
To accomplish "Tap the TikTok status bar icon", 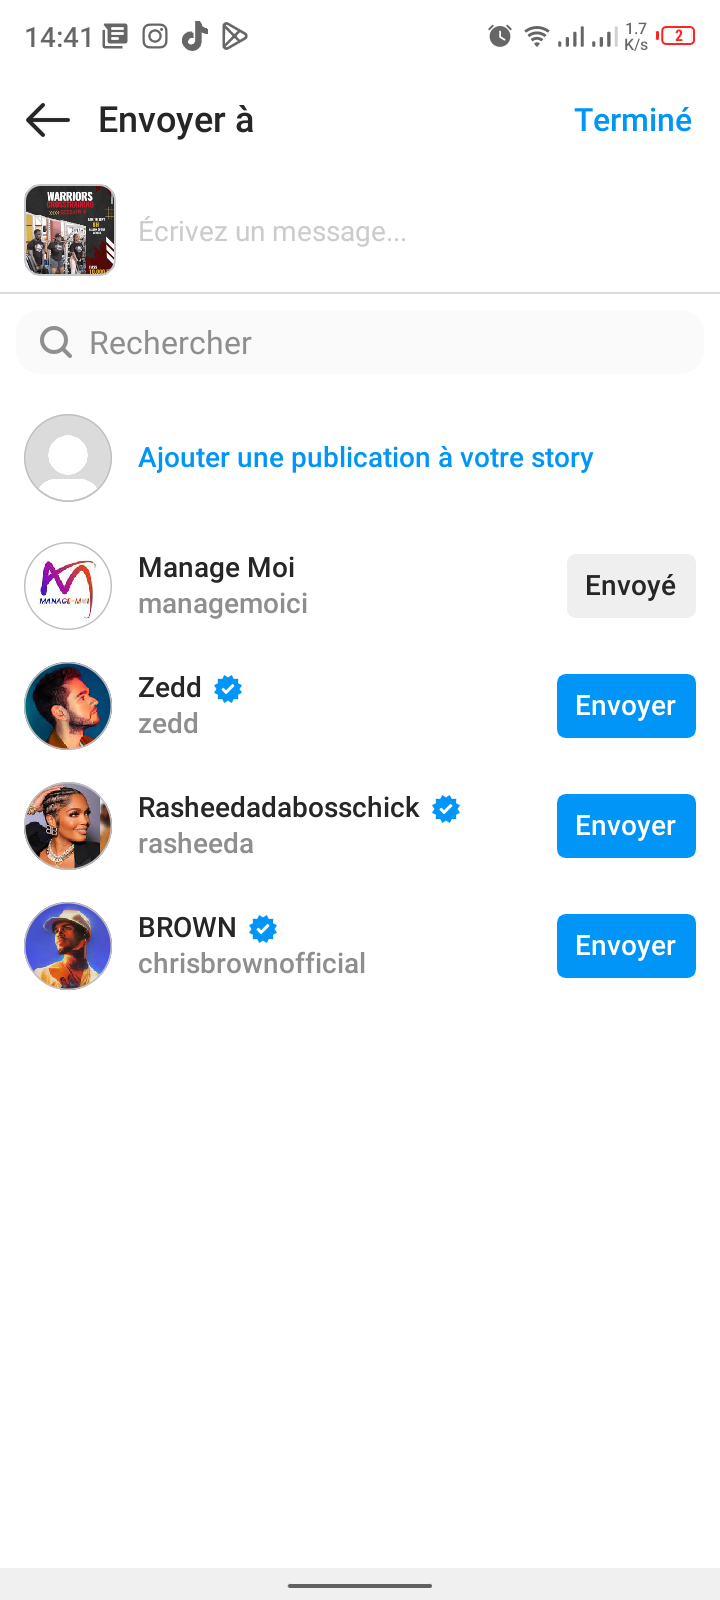I will click(194, 37).
